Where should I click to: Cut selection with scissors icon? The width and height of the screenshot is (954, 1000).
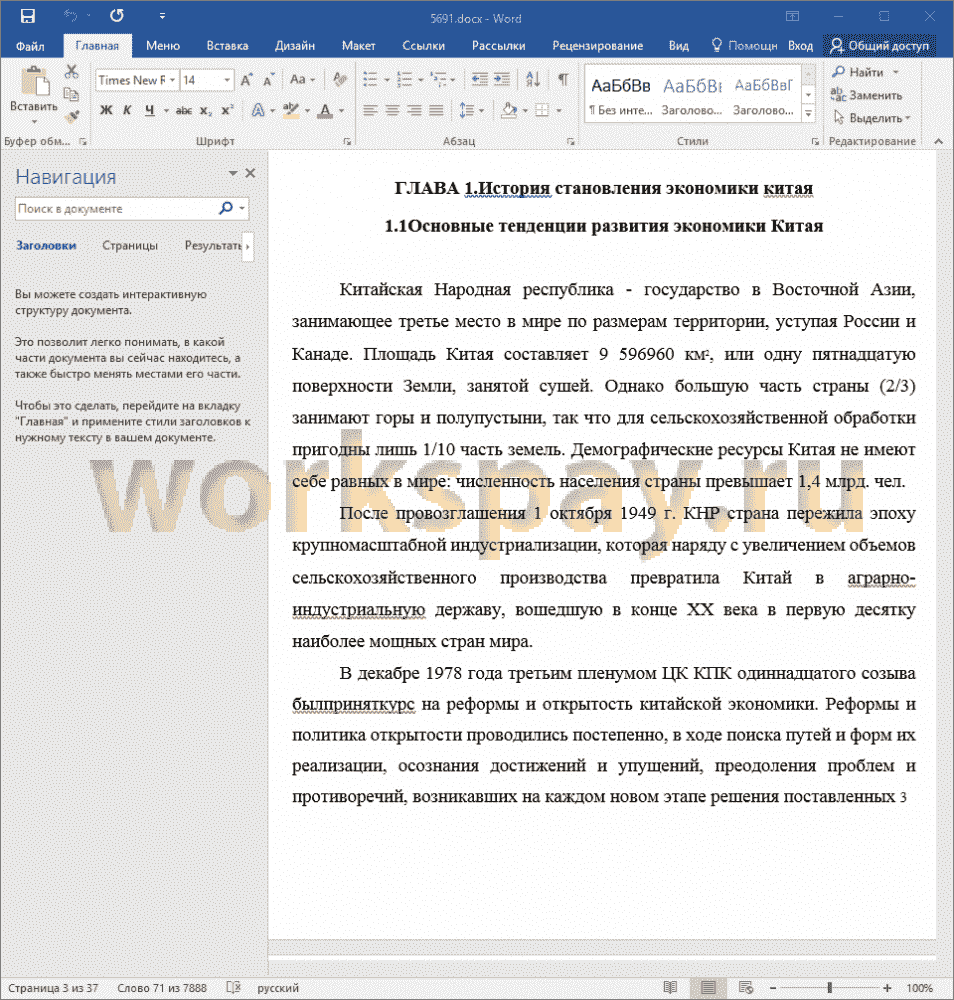71,71
